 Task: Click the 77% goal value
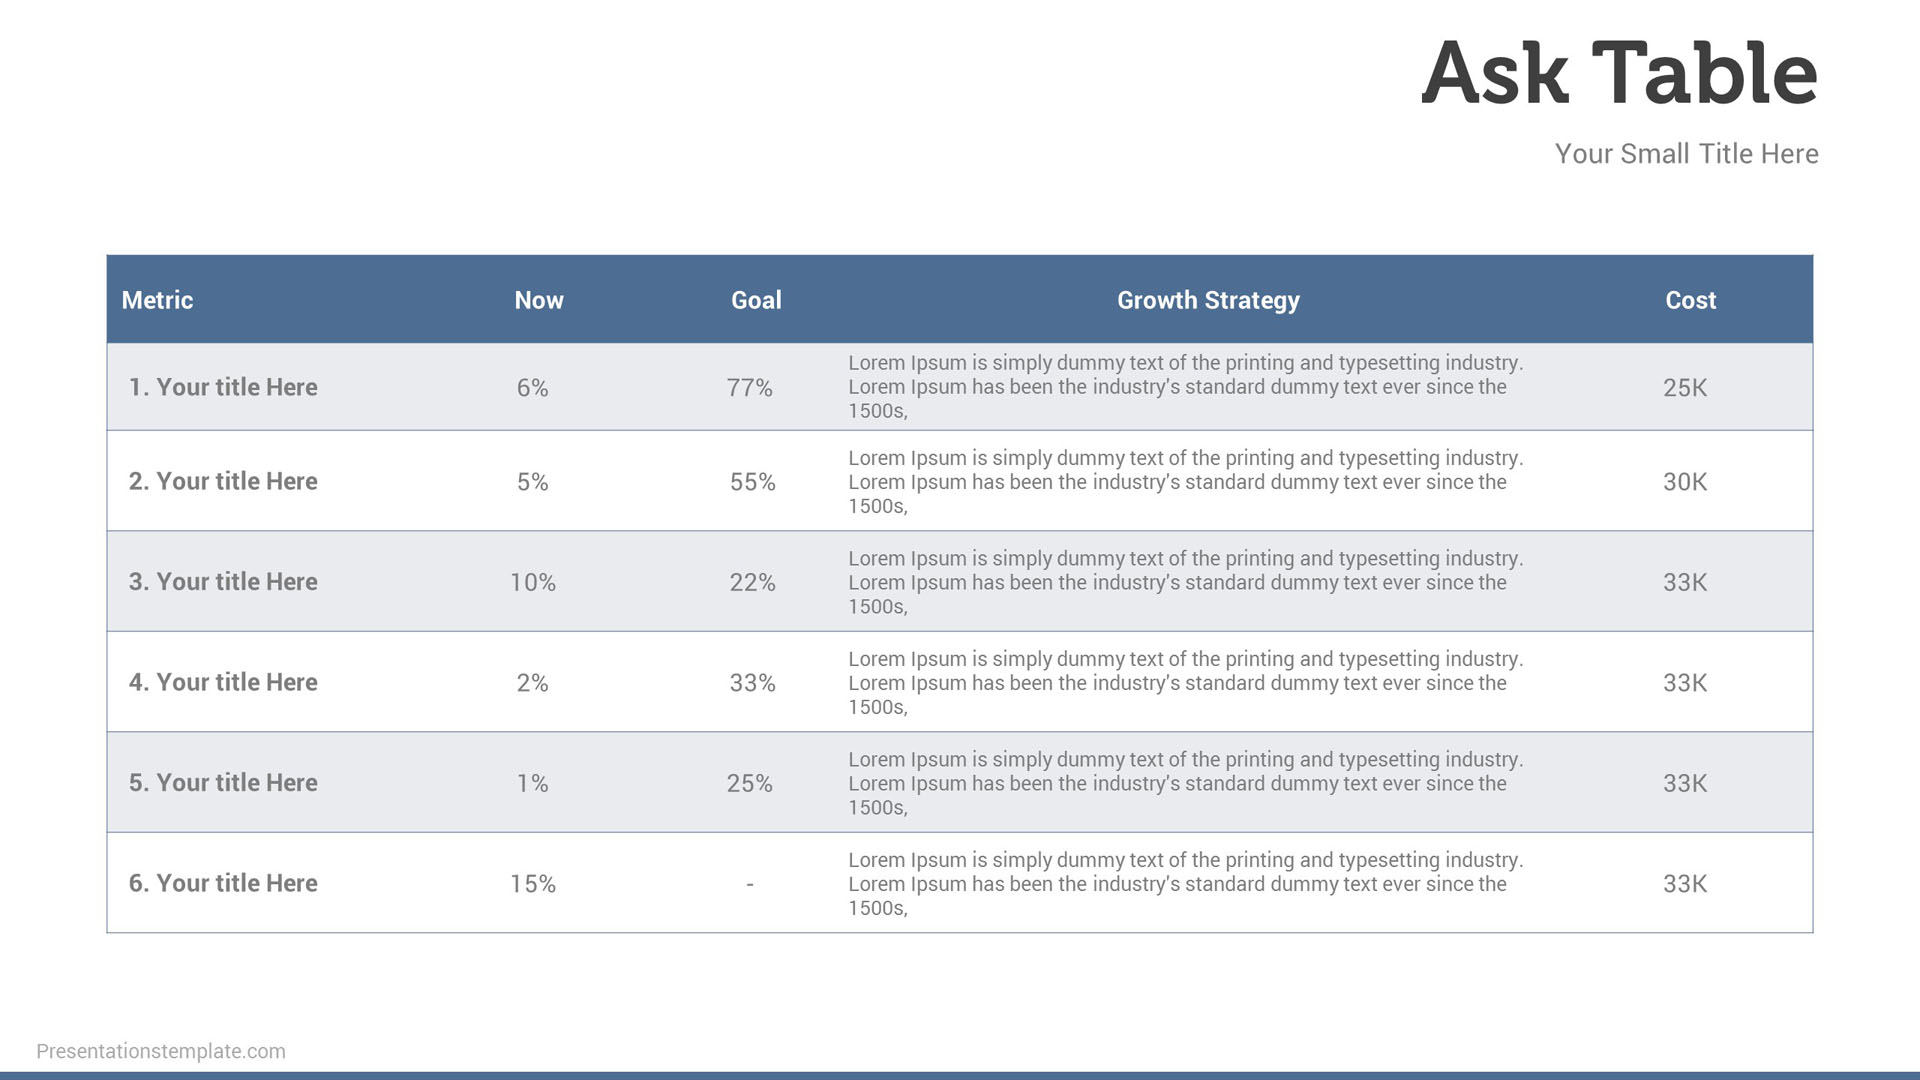coord(749,388)
